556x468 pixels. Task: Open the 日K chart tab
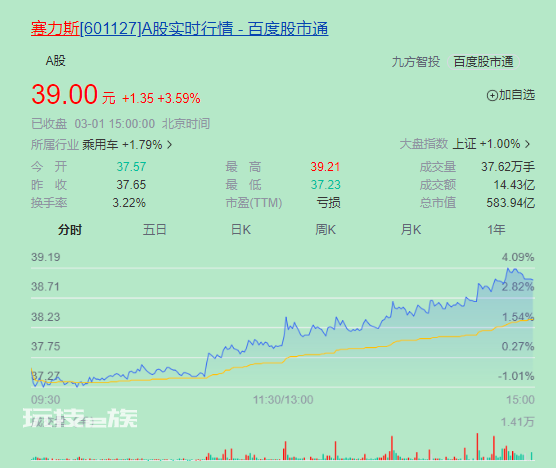click(x=241, y=230)
